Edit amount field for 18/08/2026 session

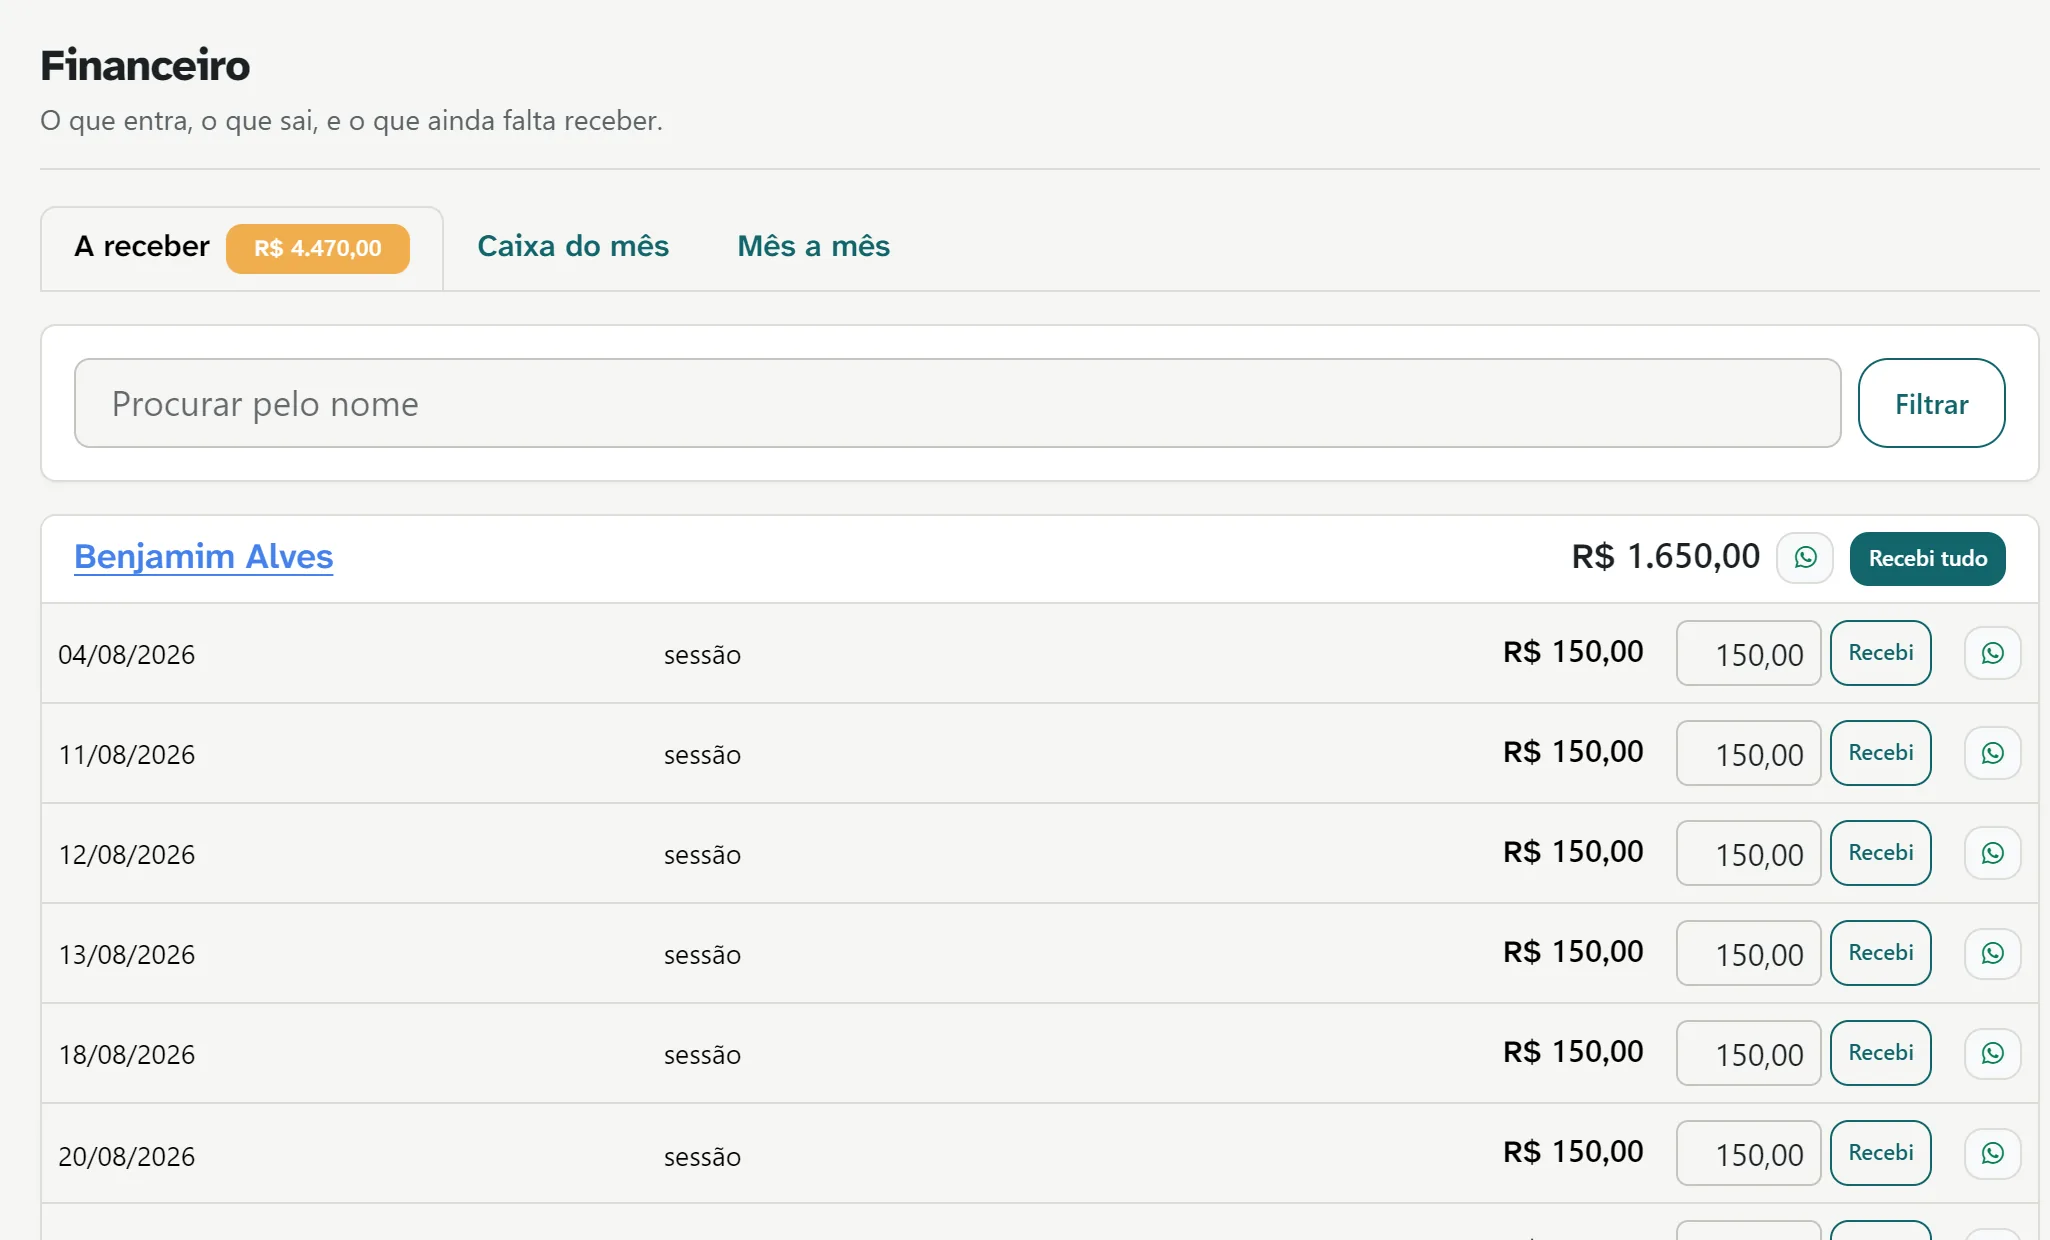pyautogui.click(x=1748, y=1053)
